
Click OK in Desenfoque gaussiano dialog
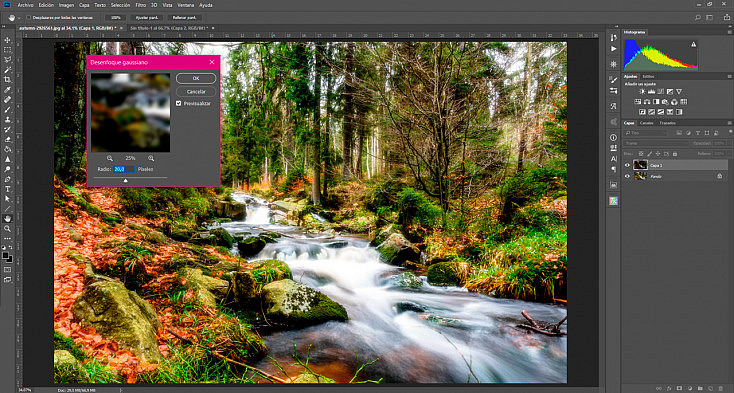196,78
